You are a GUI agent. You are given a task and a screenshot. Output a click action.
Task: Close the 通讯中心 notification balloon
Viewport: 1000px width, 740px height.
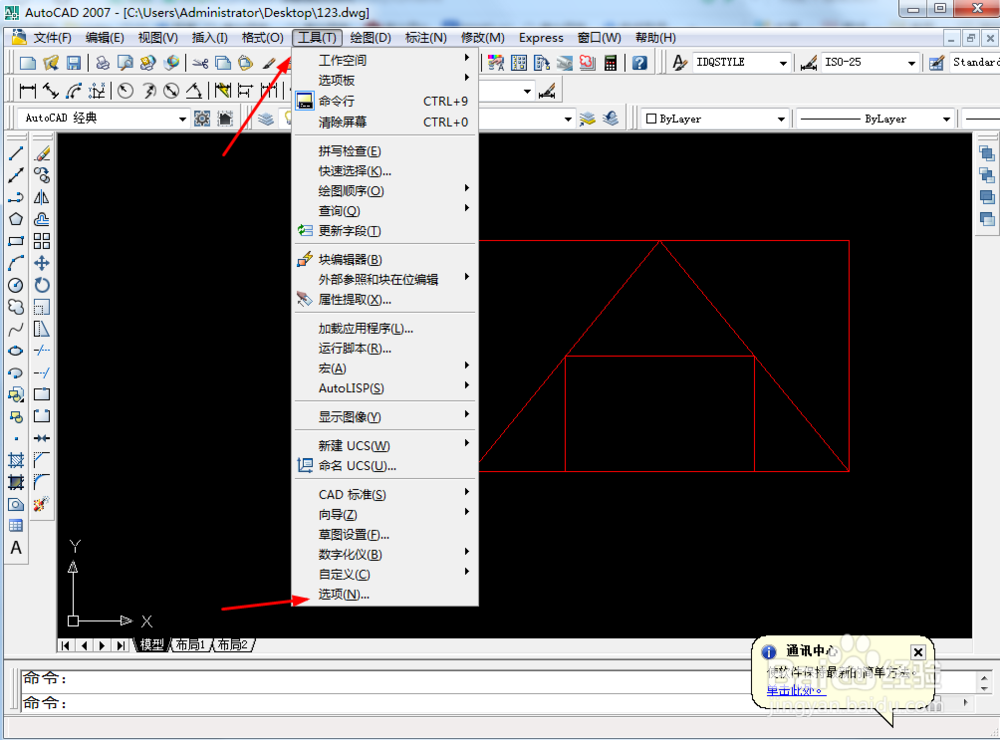pos(918,652)
